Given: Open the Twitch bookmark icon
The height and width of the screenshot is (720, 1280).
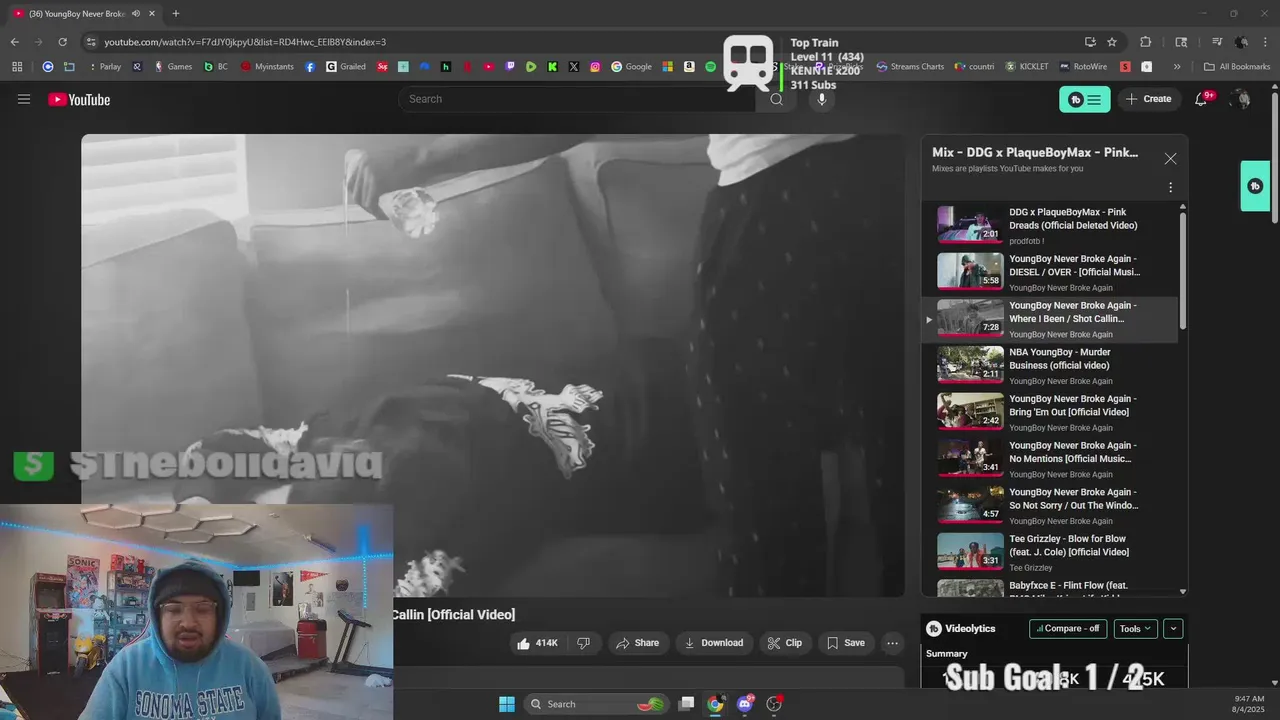Looking at the screenshot, I should click(x=510, y=67).
